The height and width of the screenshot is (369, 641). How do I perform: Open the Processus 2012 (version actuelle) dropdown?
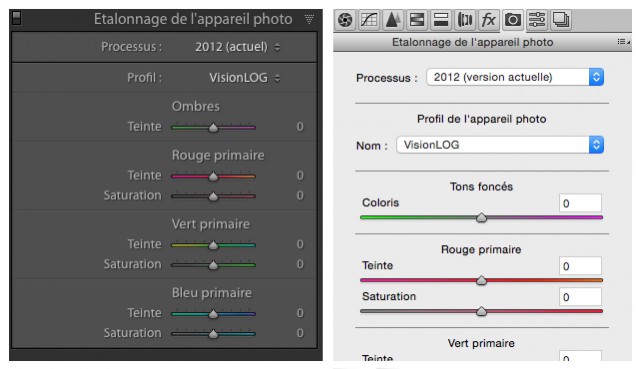515,77
